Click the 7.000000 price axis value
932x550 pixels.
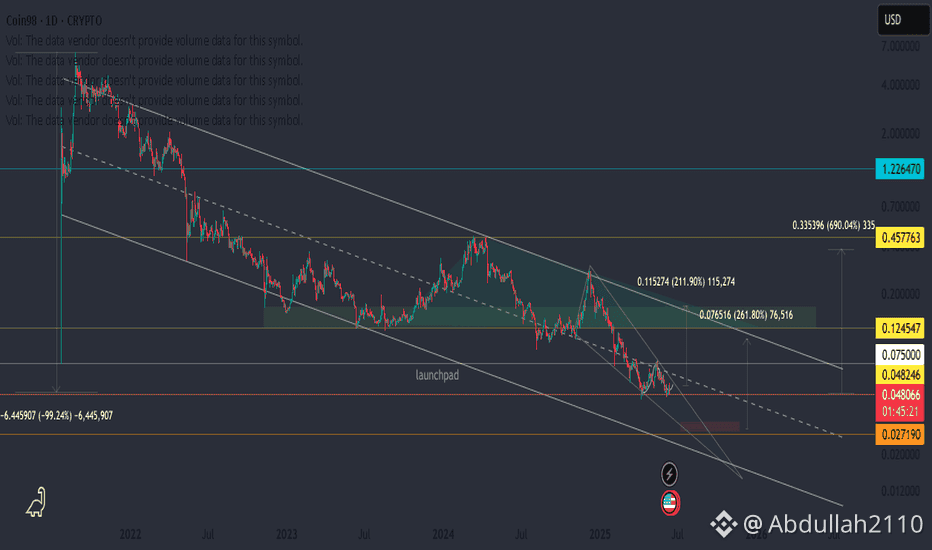click(x=900, y=46)
